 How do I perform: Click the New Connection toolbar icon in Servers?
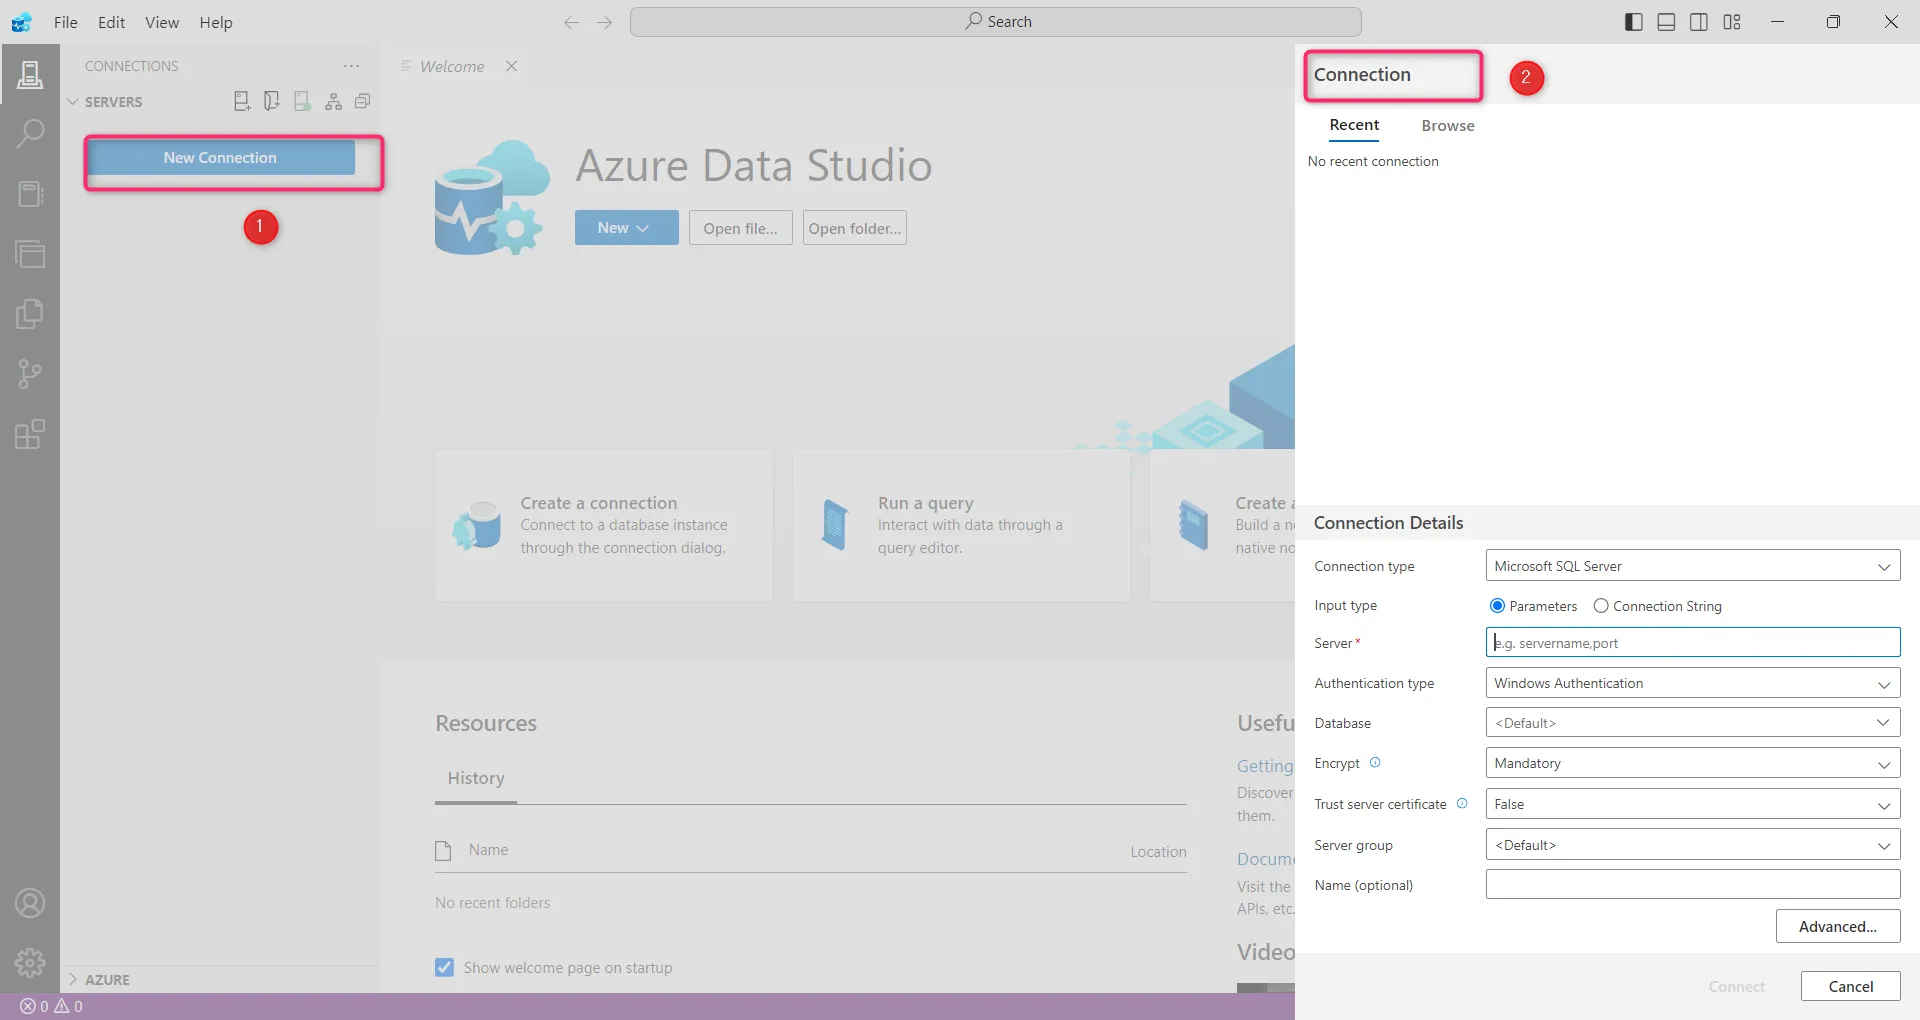click(242, 101)
